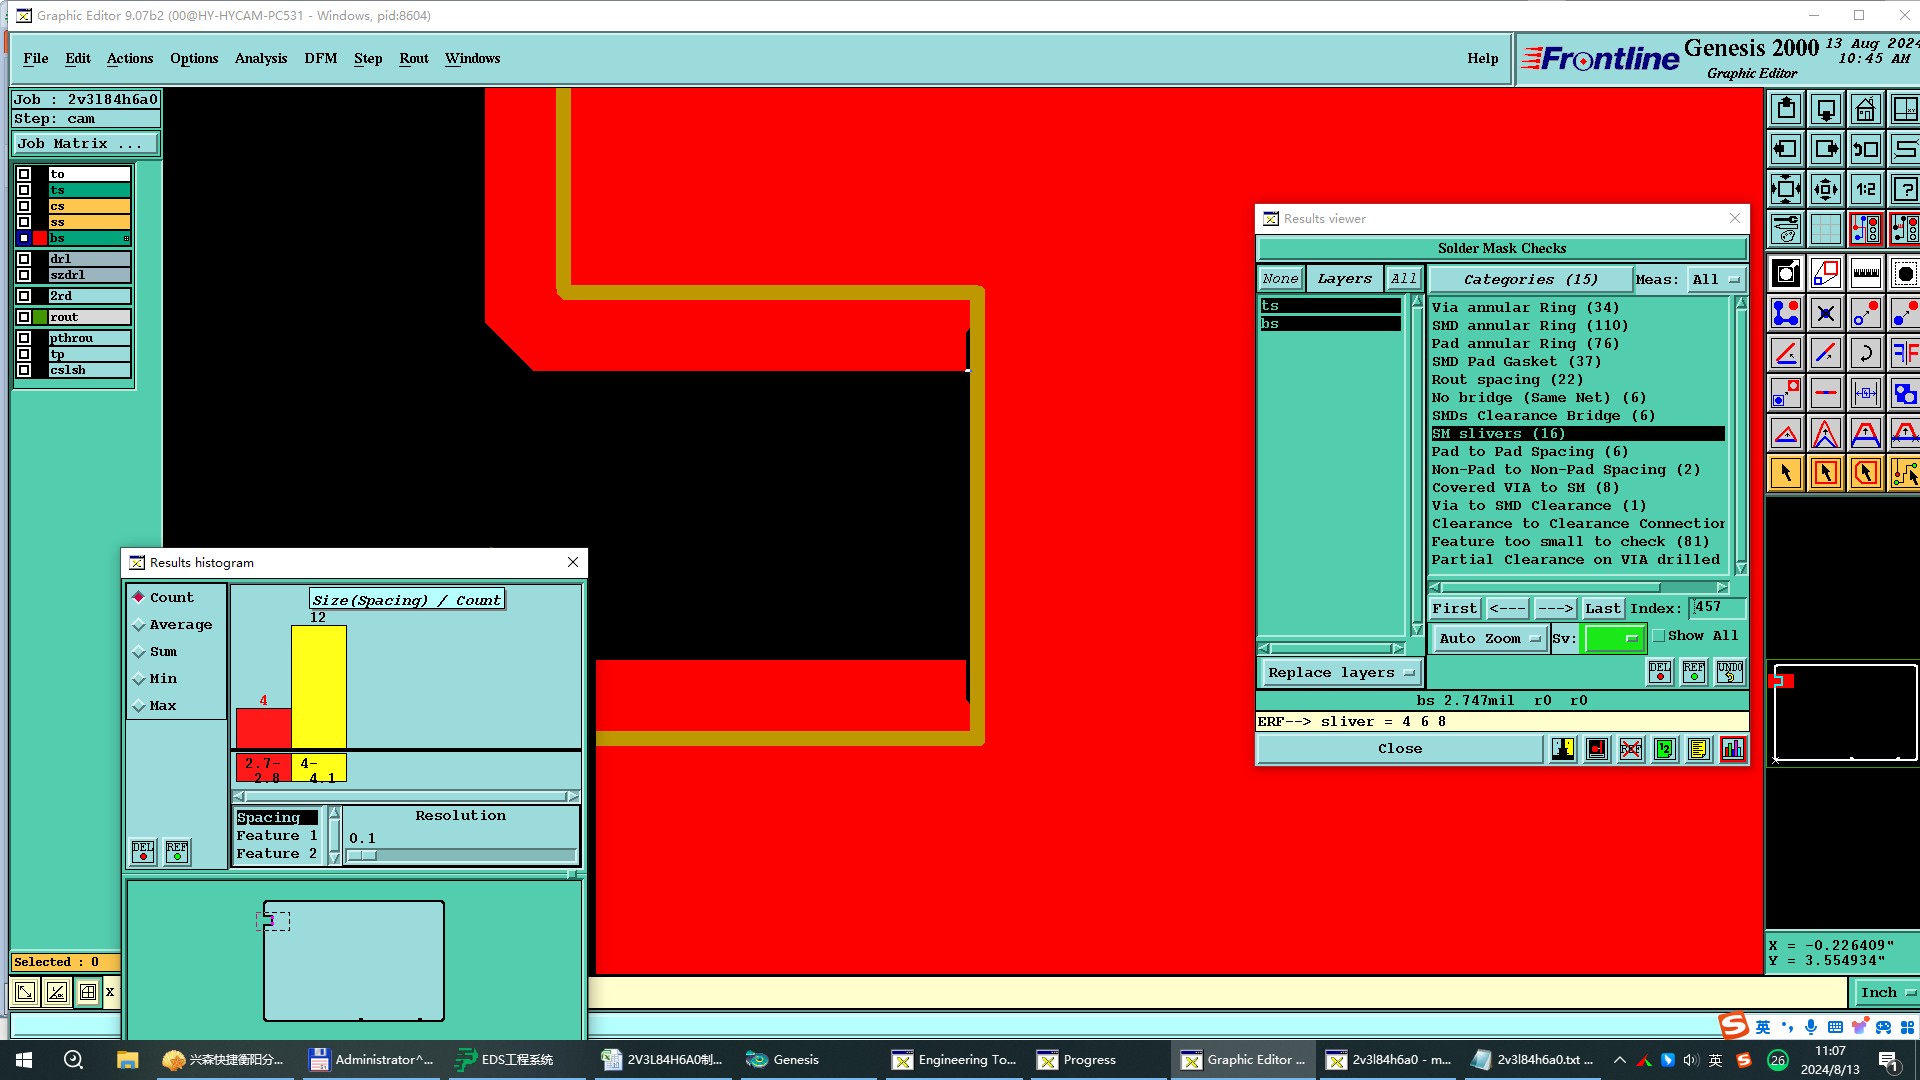The height and width of the screenshot is (1080, 1920).
Task: Select the ruler measurement tool
Action: point(1865,273)
